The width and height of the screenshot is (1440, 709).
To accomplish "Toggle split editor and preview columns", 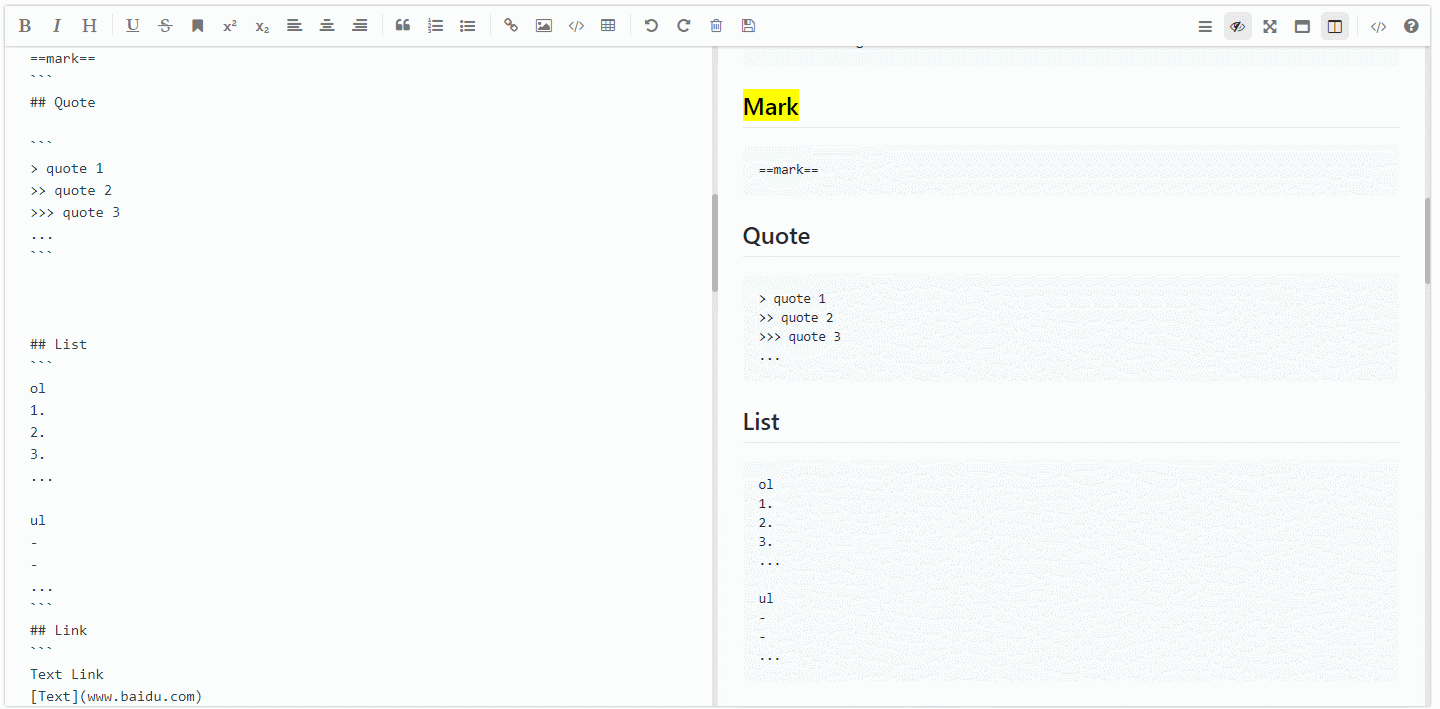I will (x=1335, y=27).
